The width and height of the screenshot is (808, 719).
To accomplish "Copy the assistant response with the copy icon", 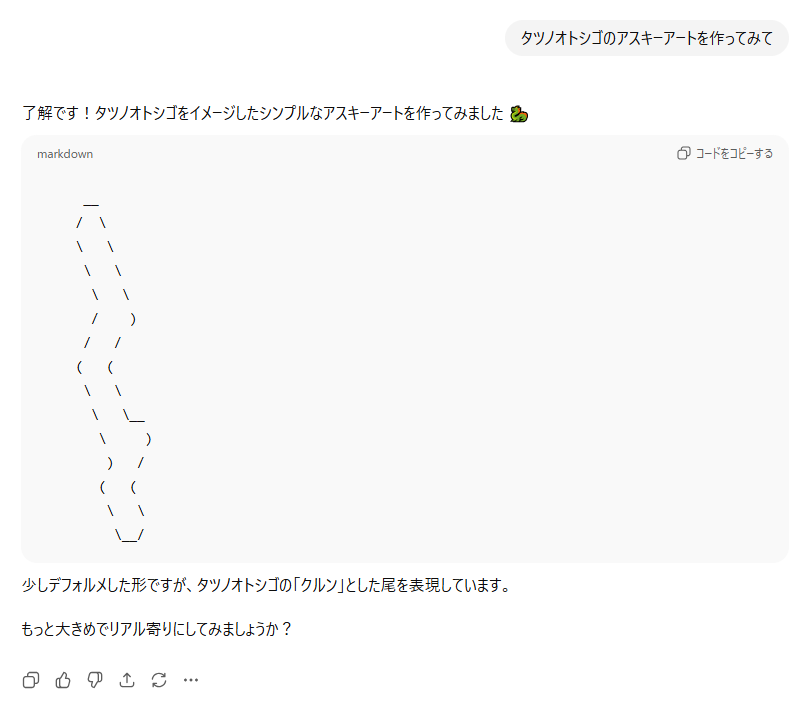I will pos(31,680).
